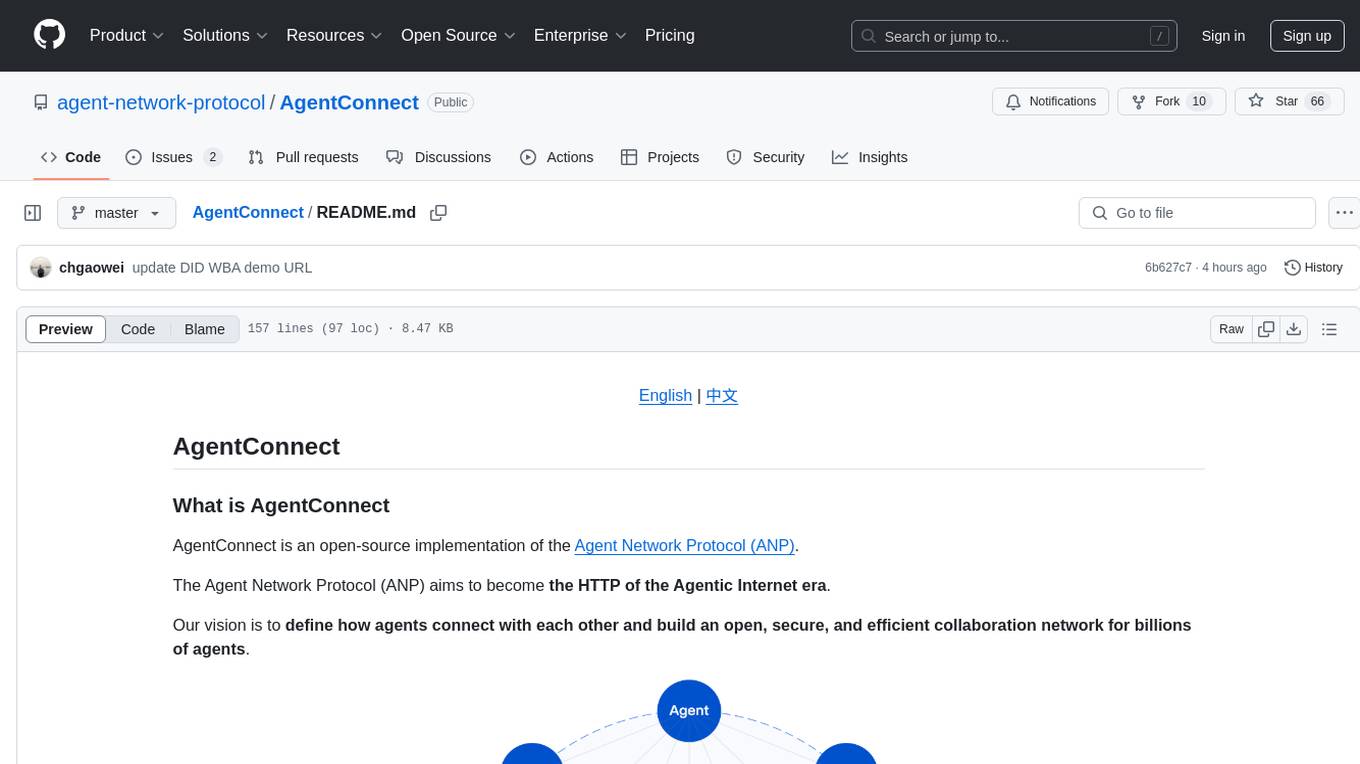Open chgaowei author profile link

[91, 268]
